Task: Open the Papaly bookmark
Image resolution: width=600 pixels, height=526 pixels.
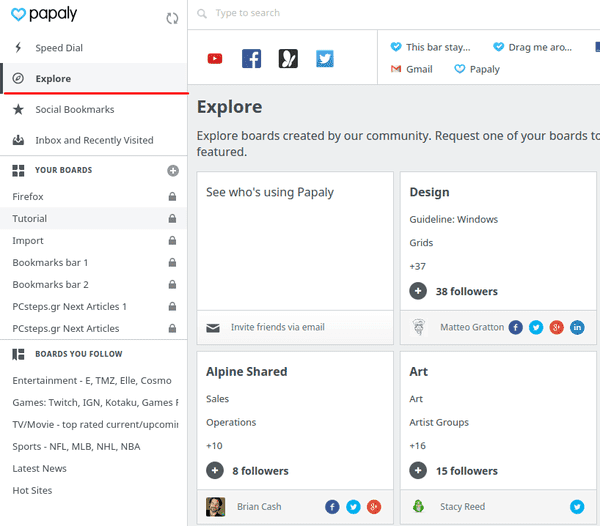Action: click(x=477, y=69)
